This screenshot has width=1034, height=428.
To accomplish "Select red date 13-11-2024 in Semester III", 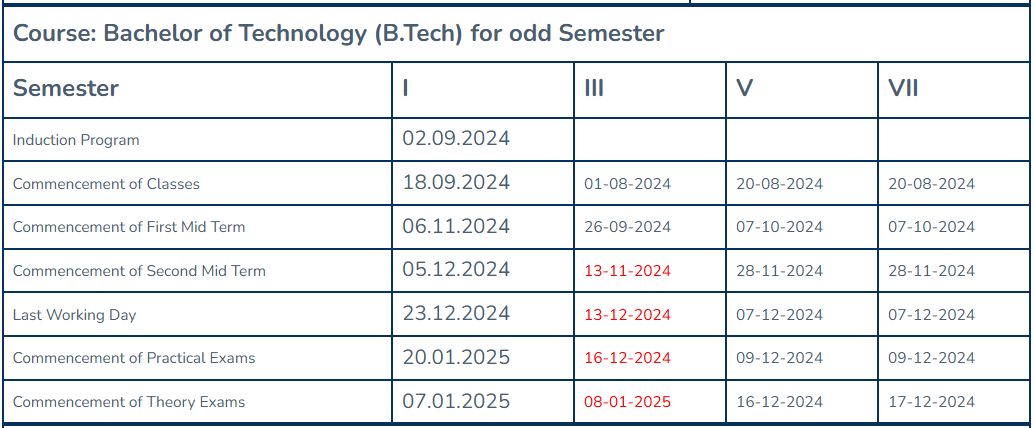I will (627, 271).
